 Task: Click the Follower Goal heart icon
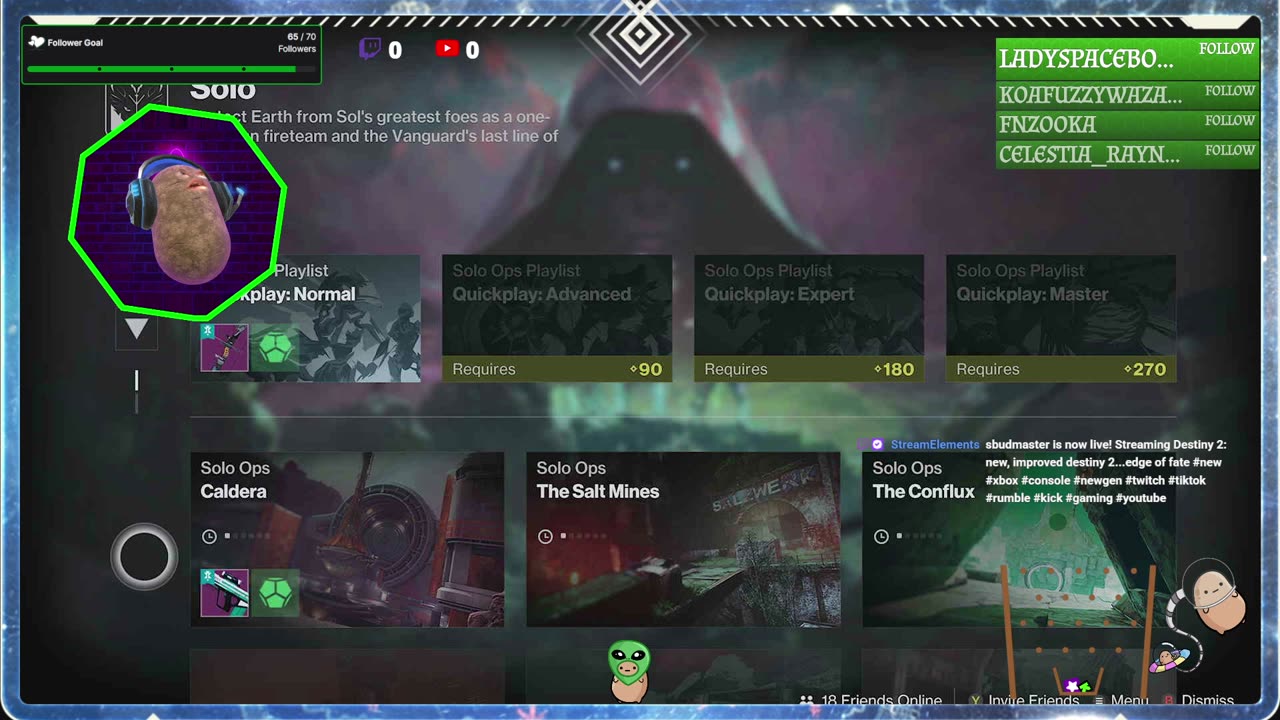click(36, 42)
